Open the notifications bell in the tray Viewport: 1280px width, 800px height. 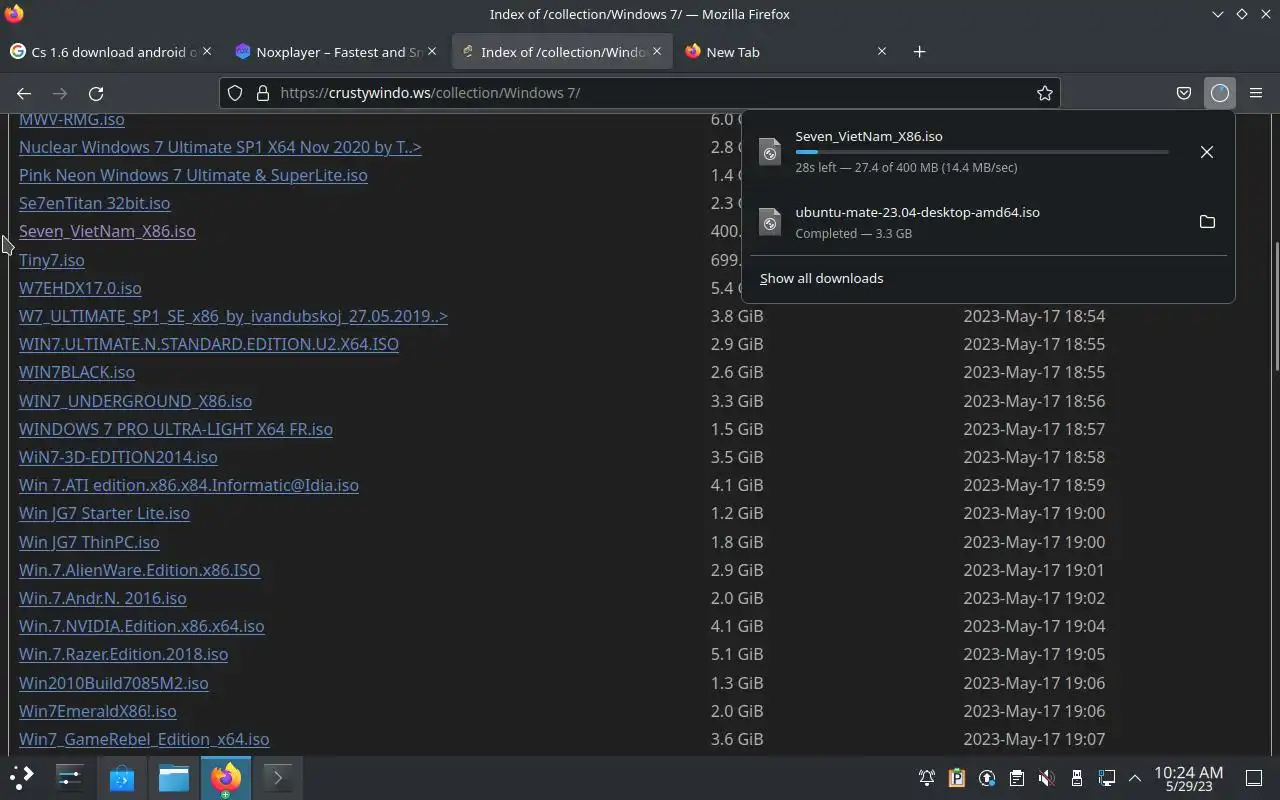pyautogui.click(x=927, y=778)
